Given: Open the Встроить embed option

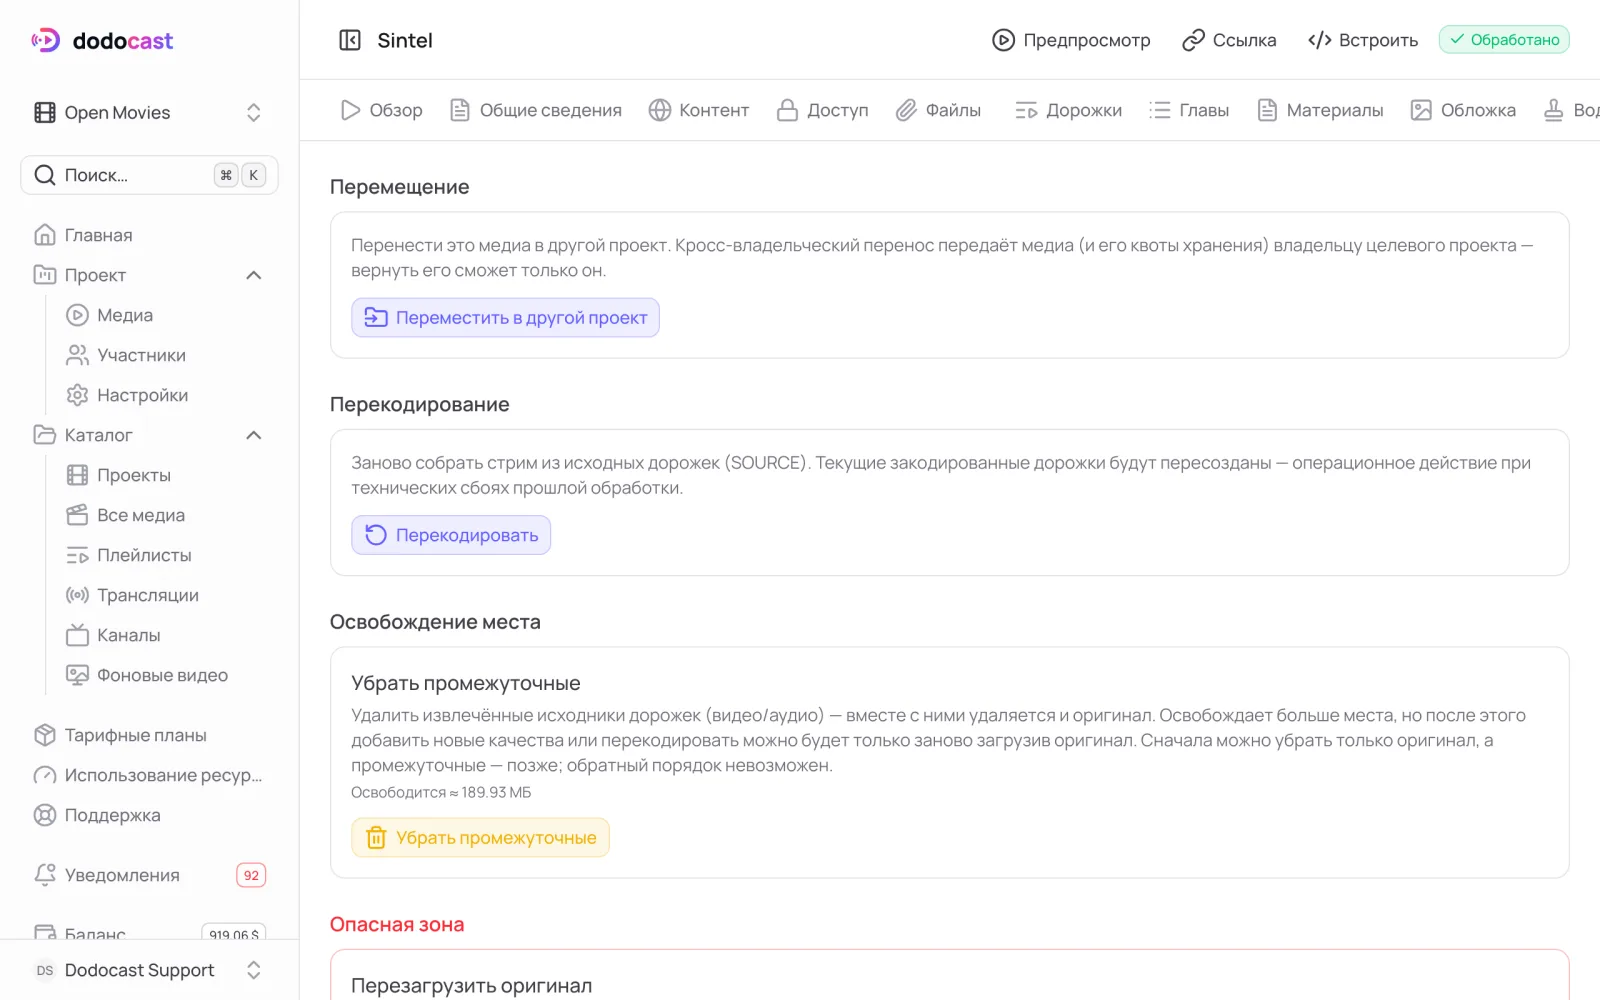Looking at the screenshot, I should point(1363,40).
